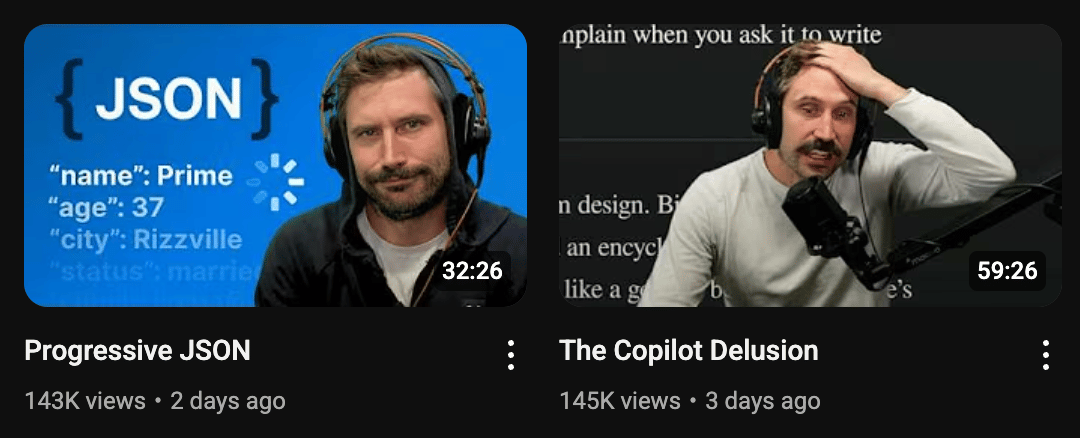Click the 59:26 duration badge

[x=1008, y=271]
